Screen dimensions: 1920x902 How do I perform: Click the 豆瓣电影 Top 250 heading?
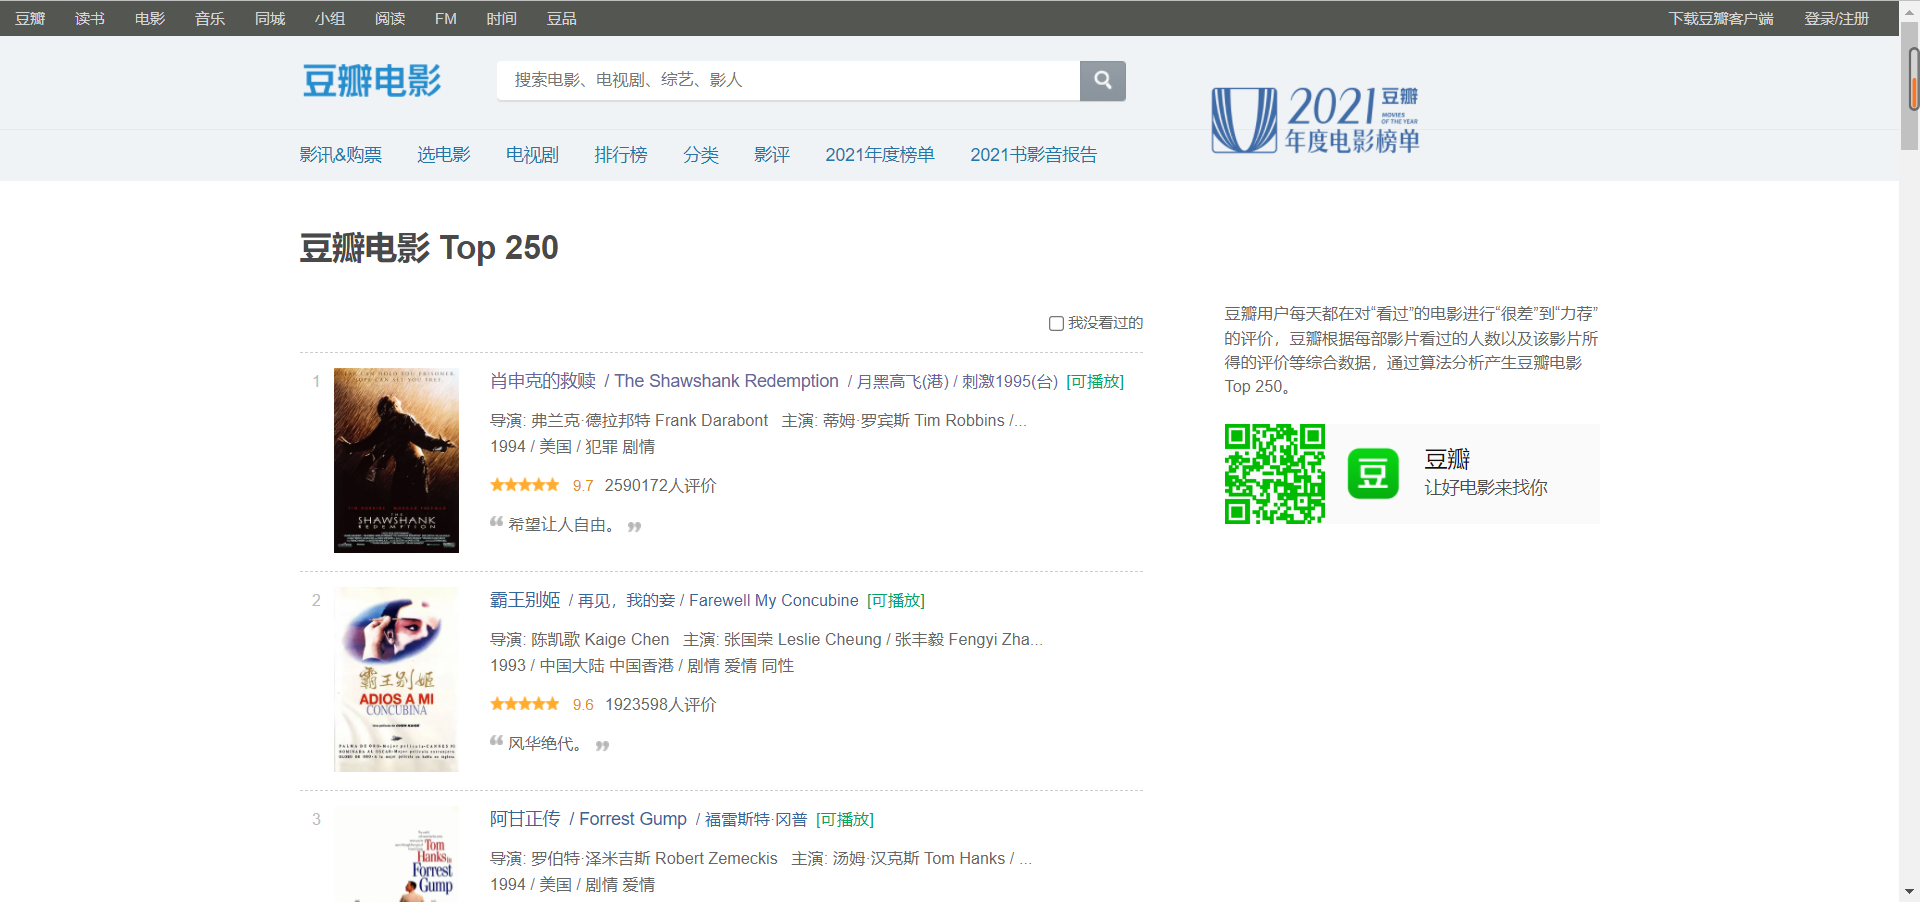(x=429, y=248)
